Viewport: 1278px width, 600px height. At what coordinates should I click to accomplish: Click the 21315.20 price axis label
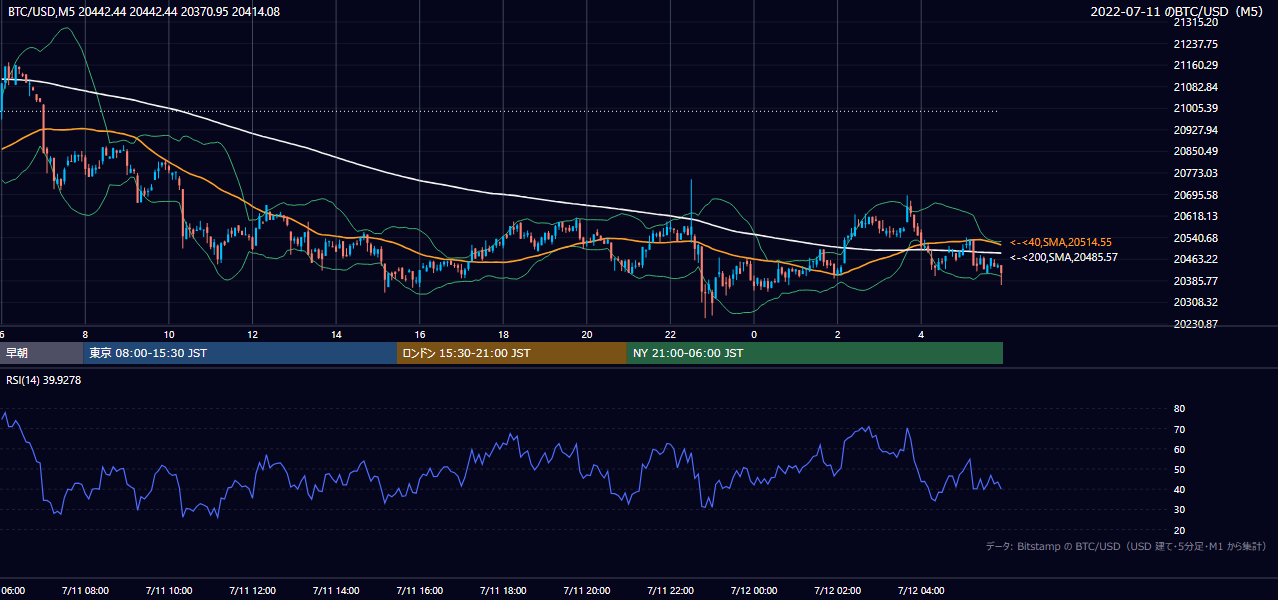[1195, 22]
